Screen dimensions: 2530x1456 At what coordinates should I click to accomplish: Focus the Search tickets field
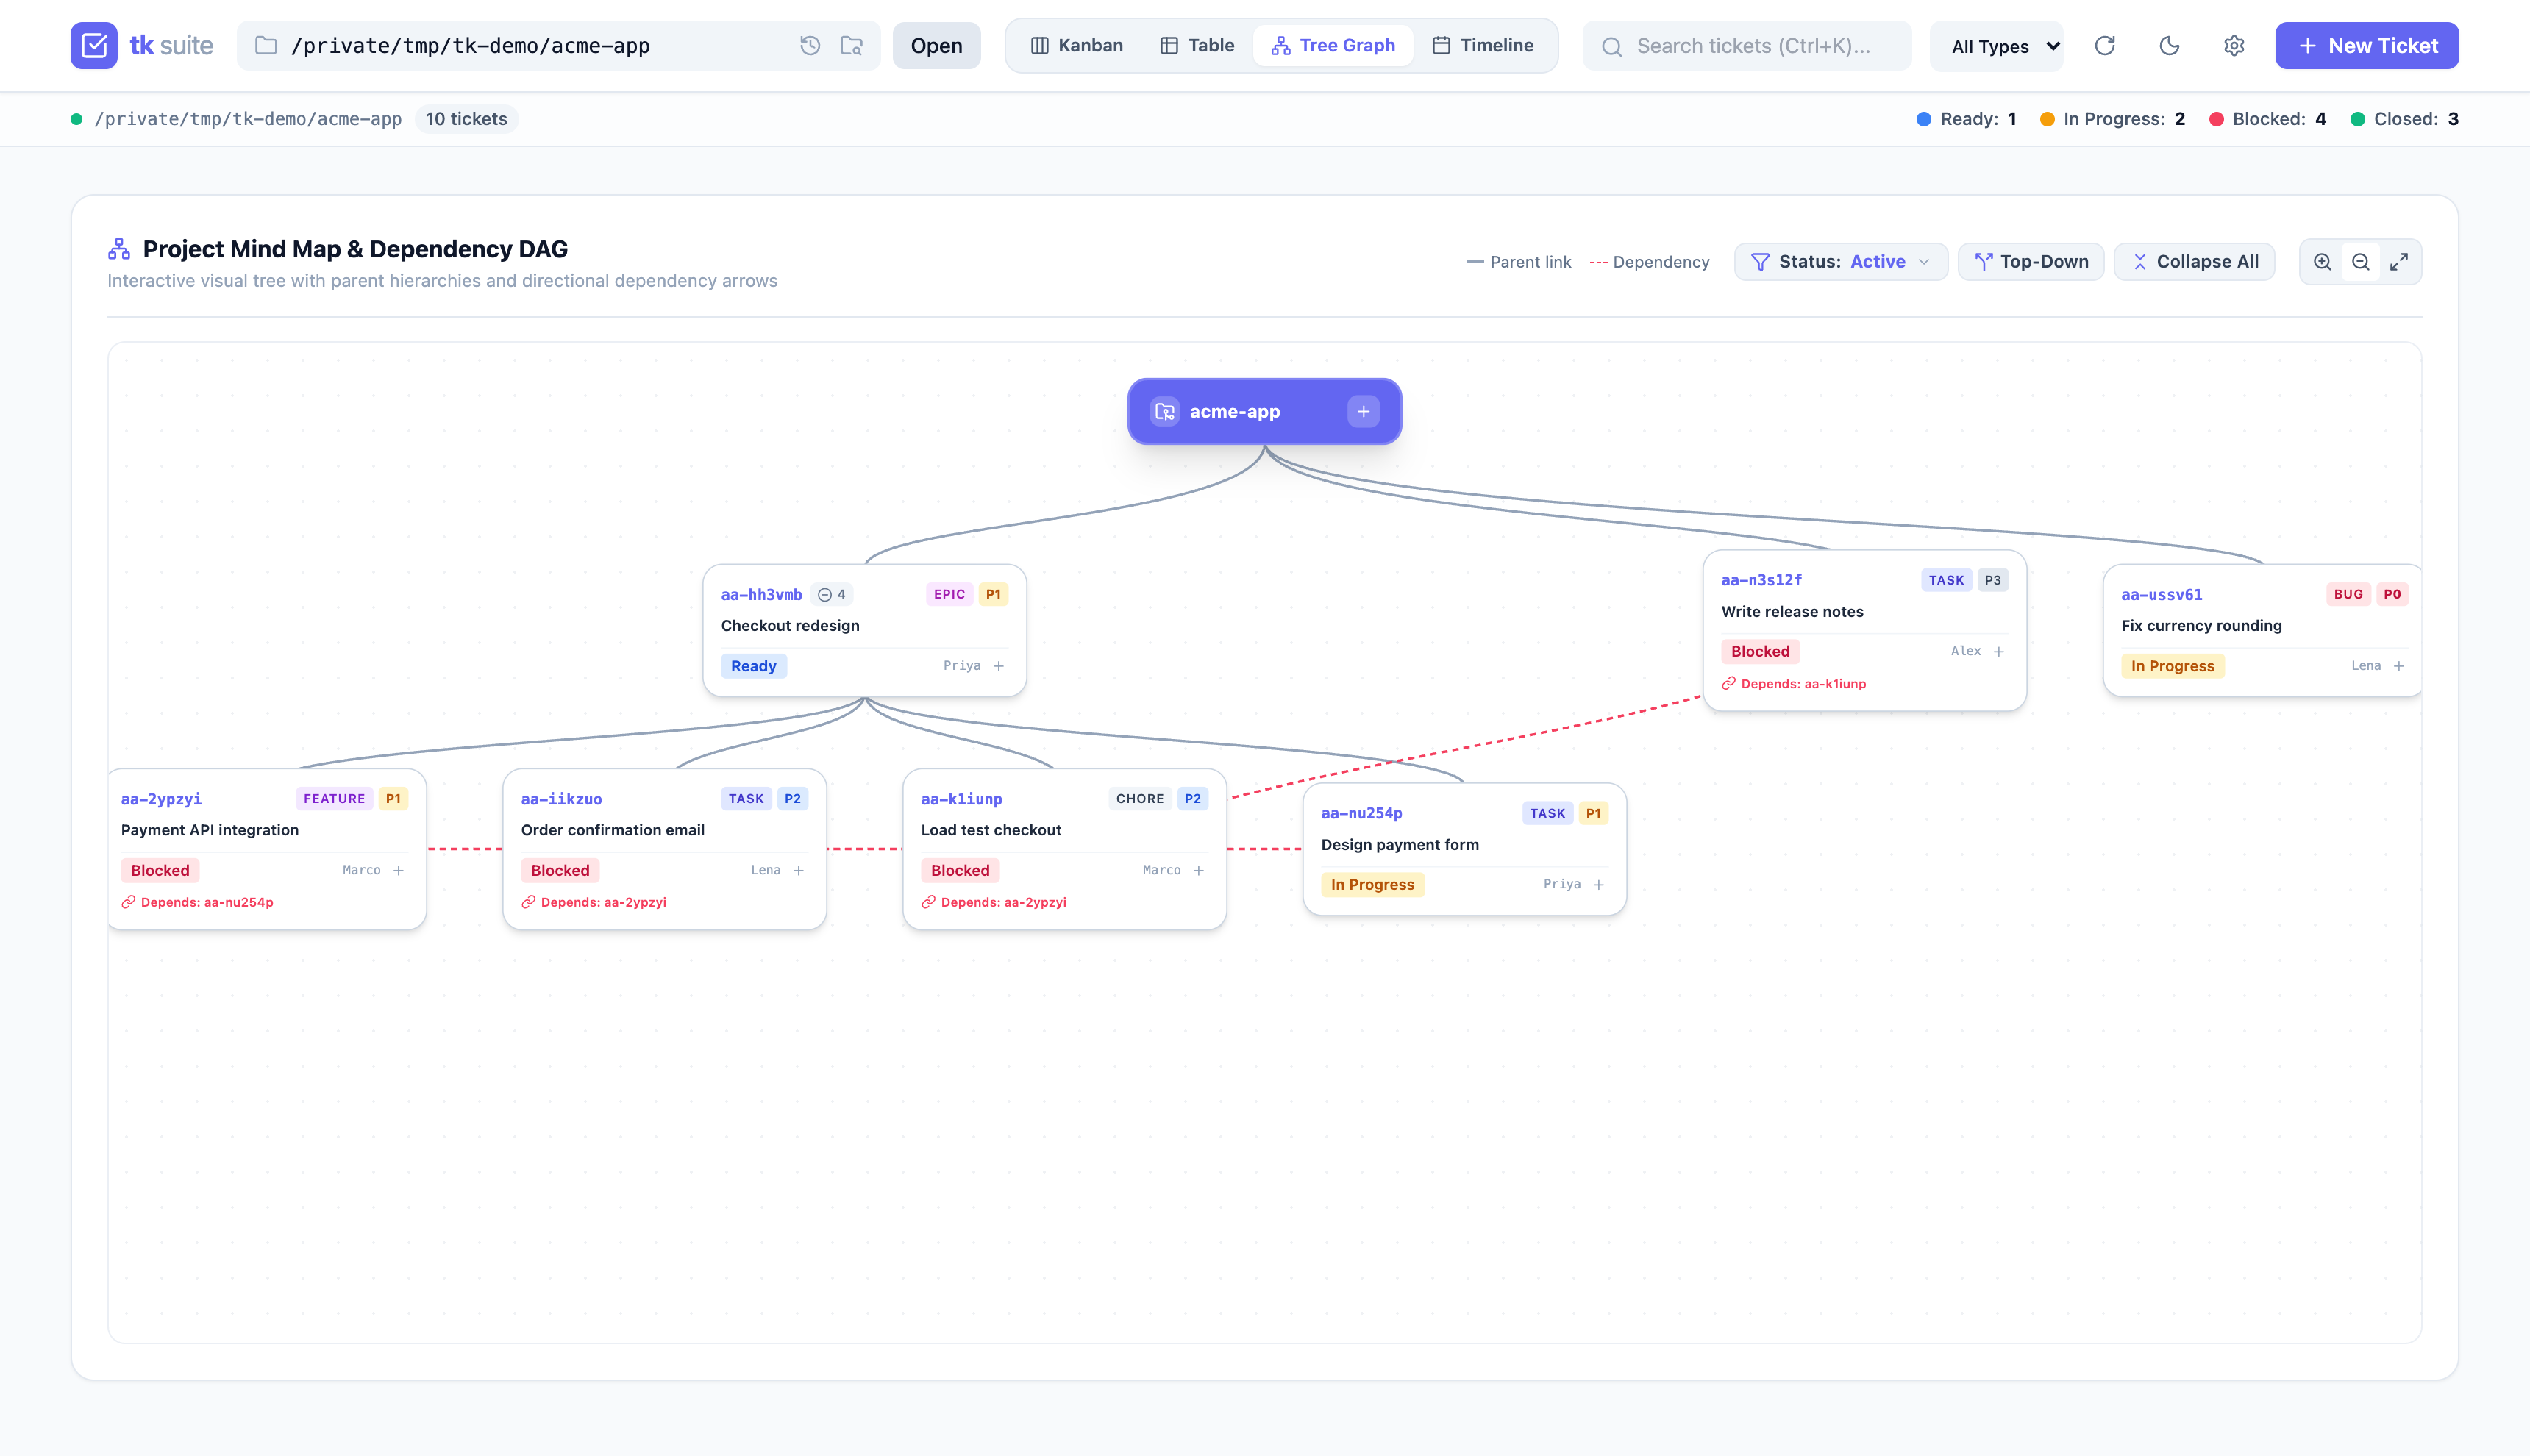click(1747, 46)
